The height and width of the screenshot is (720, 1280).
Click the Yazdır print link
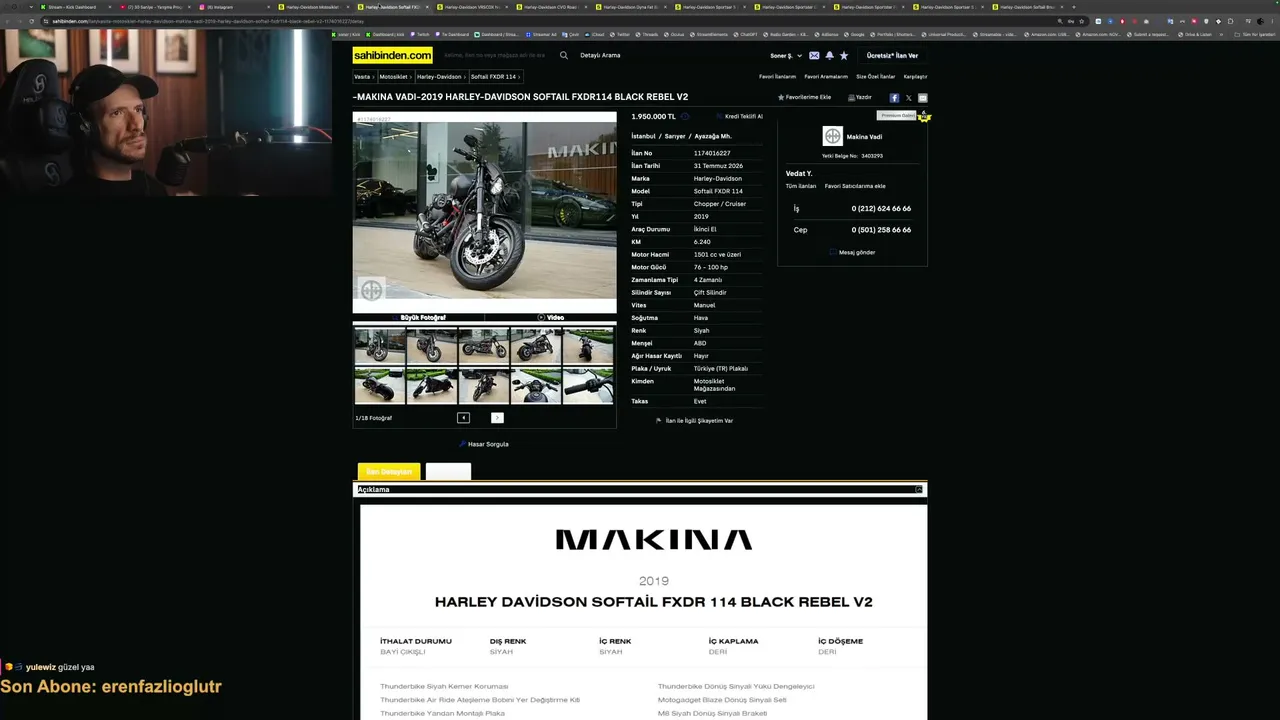point(860,98)
